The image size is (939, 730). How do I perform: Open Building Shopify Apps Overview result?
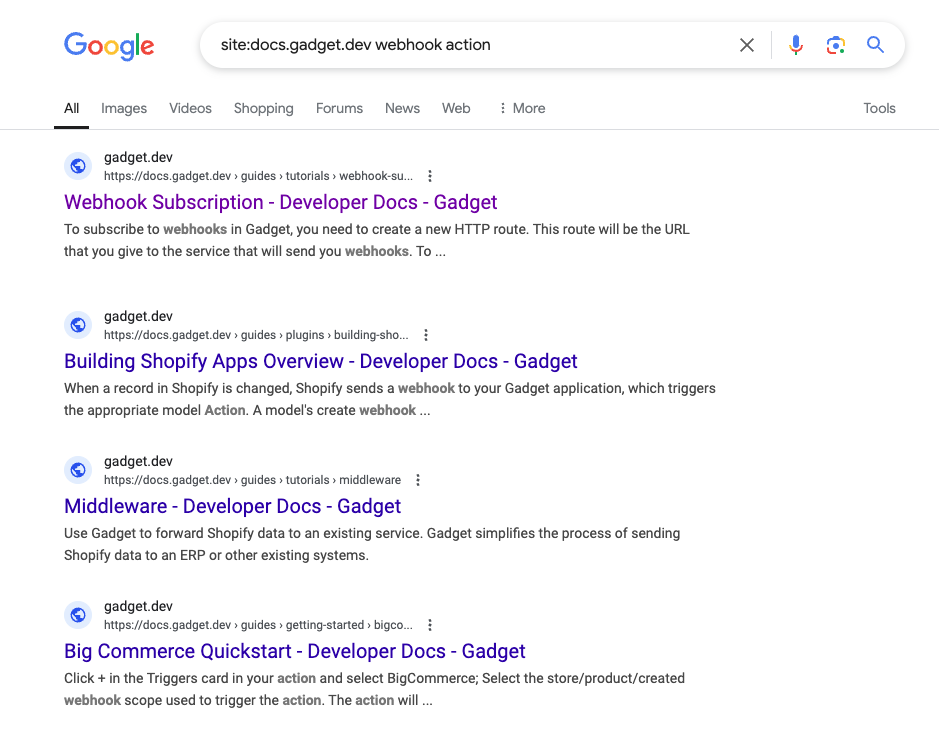coord(320,362)
